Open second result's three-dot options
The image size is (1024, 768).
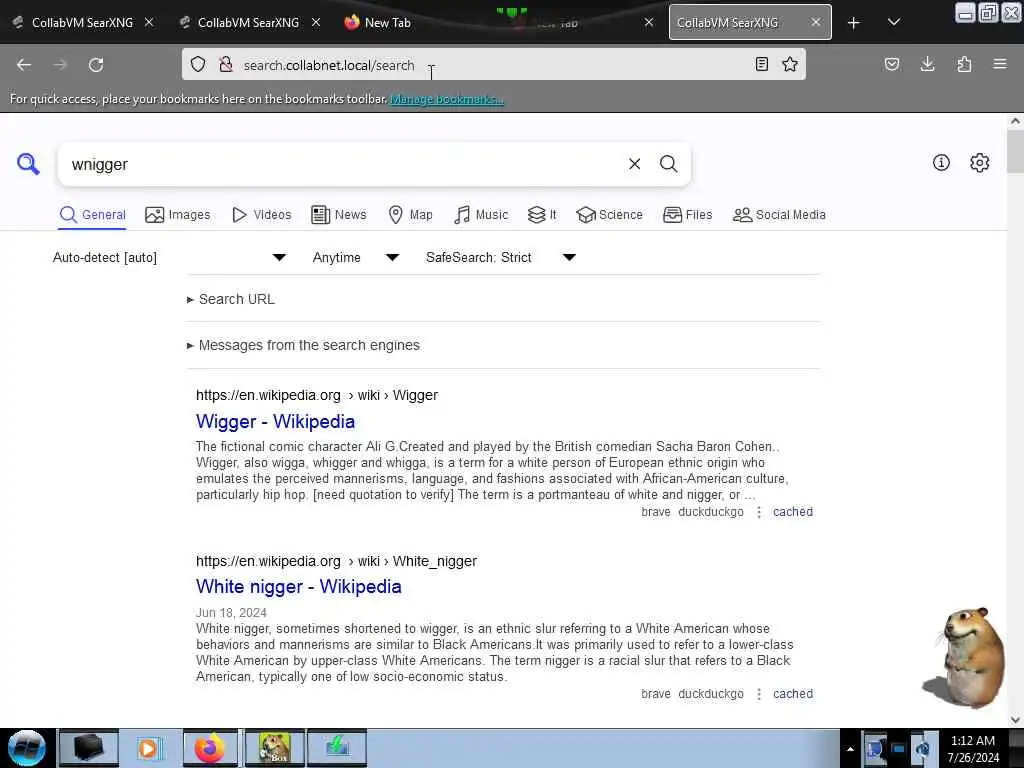[758, 694]
